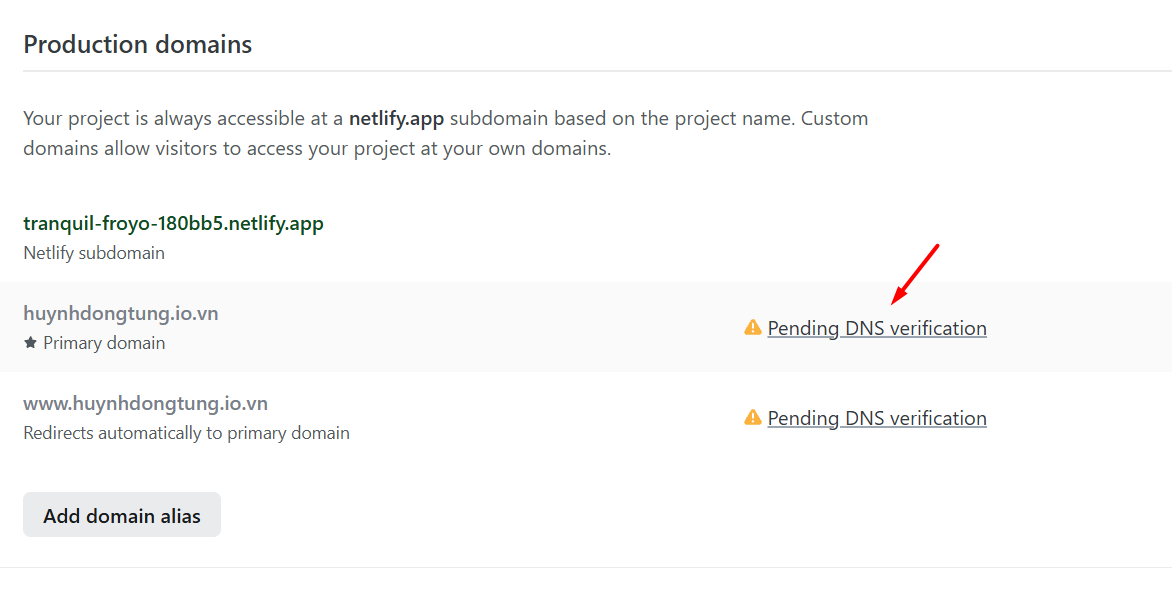Click the Redirects automatically to primary domain text
The width and height of the screenshot is (1172, 608).
click(x=186, y=432)
